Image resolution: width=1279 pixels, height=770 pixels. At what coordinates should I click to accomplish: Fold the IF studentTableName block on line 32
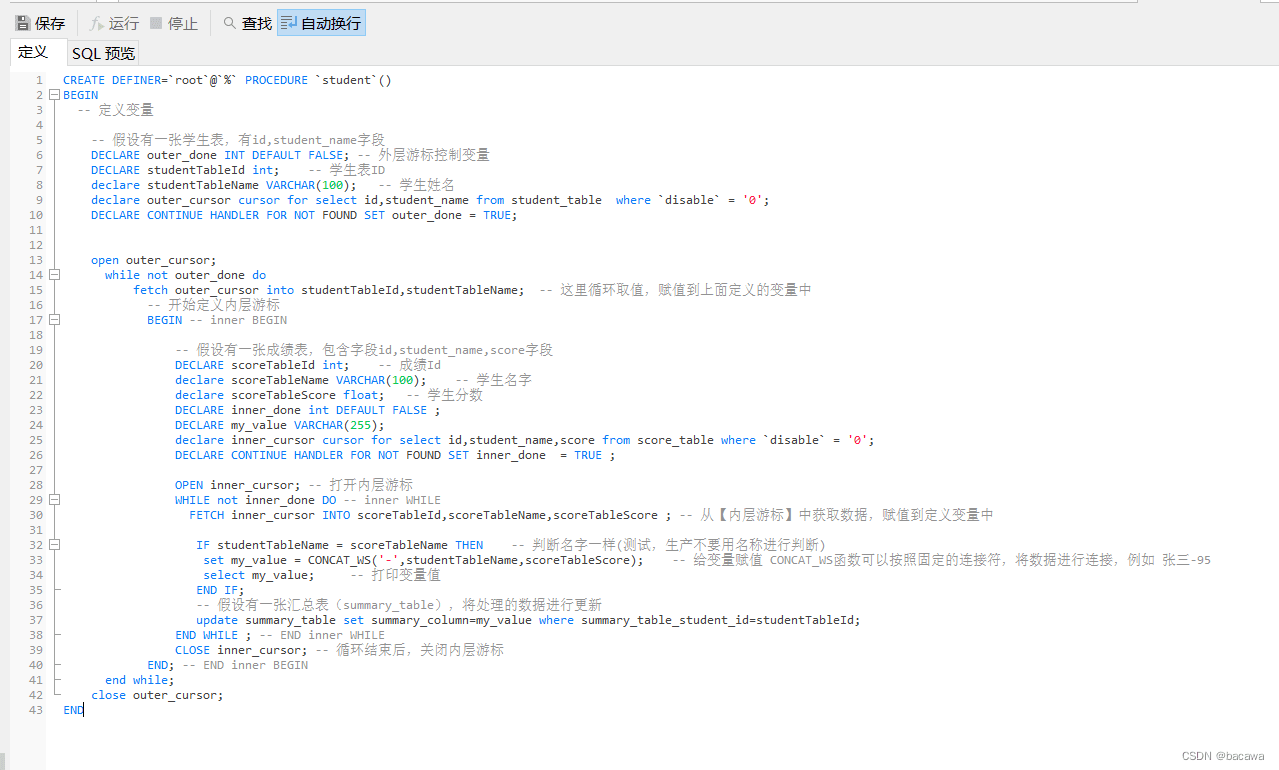54,545
